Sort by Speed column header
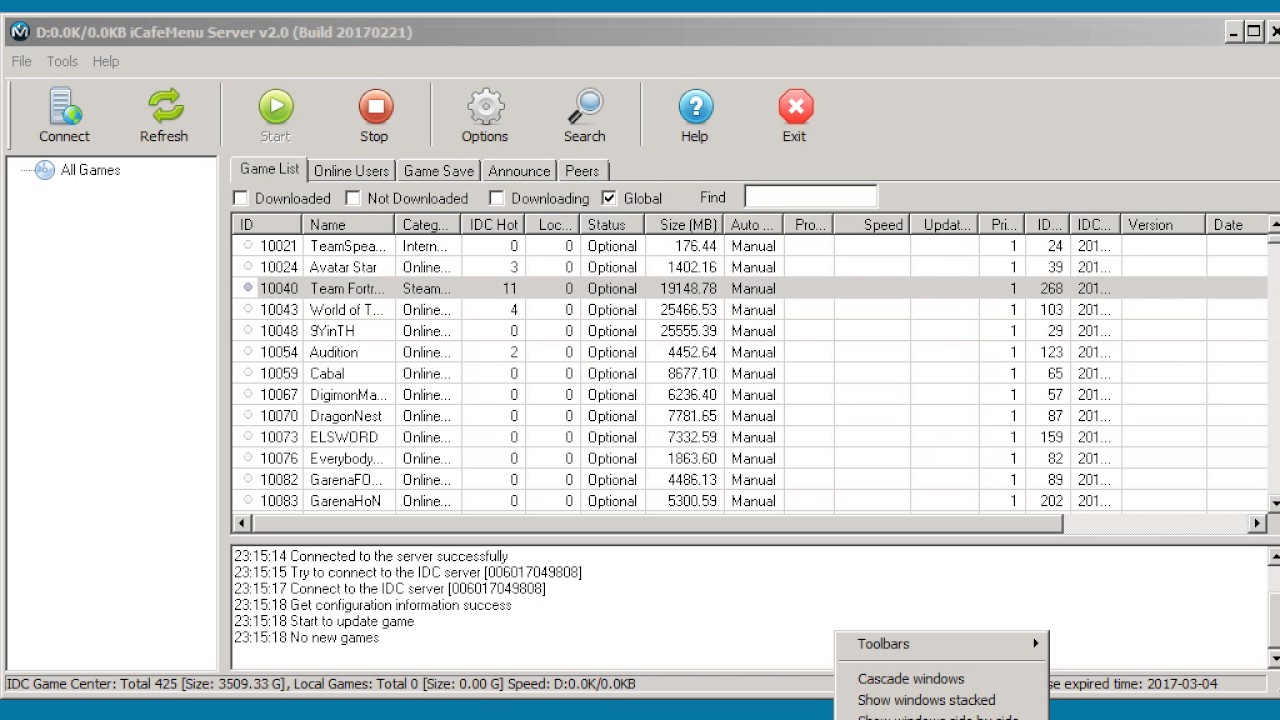Screen dimensions: 1280x720 [x=872, y=225]
